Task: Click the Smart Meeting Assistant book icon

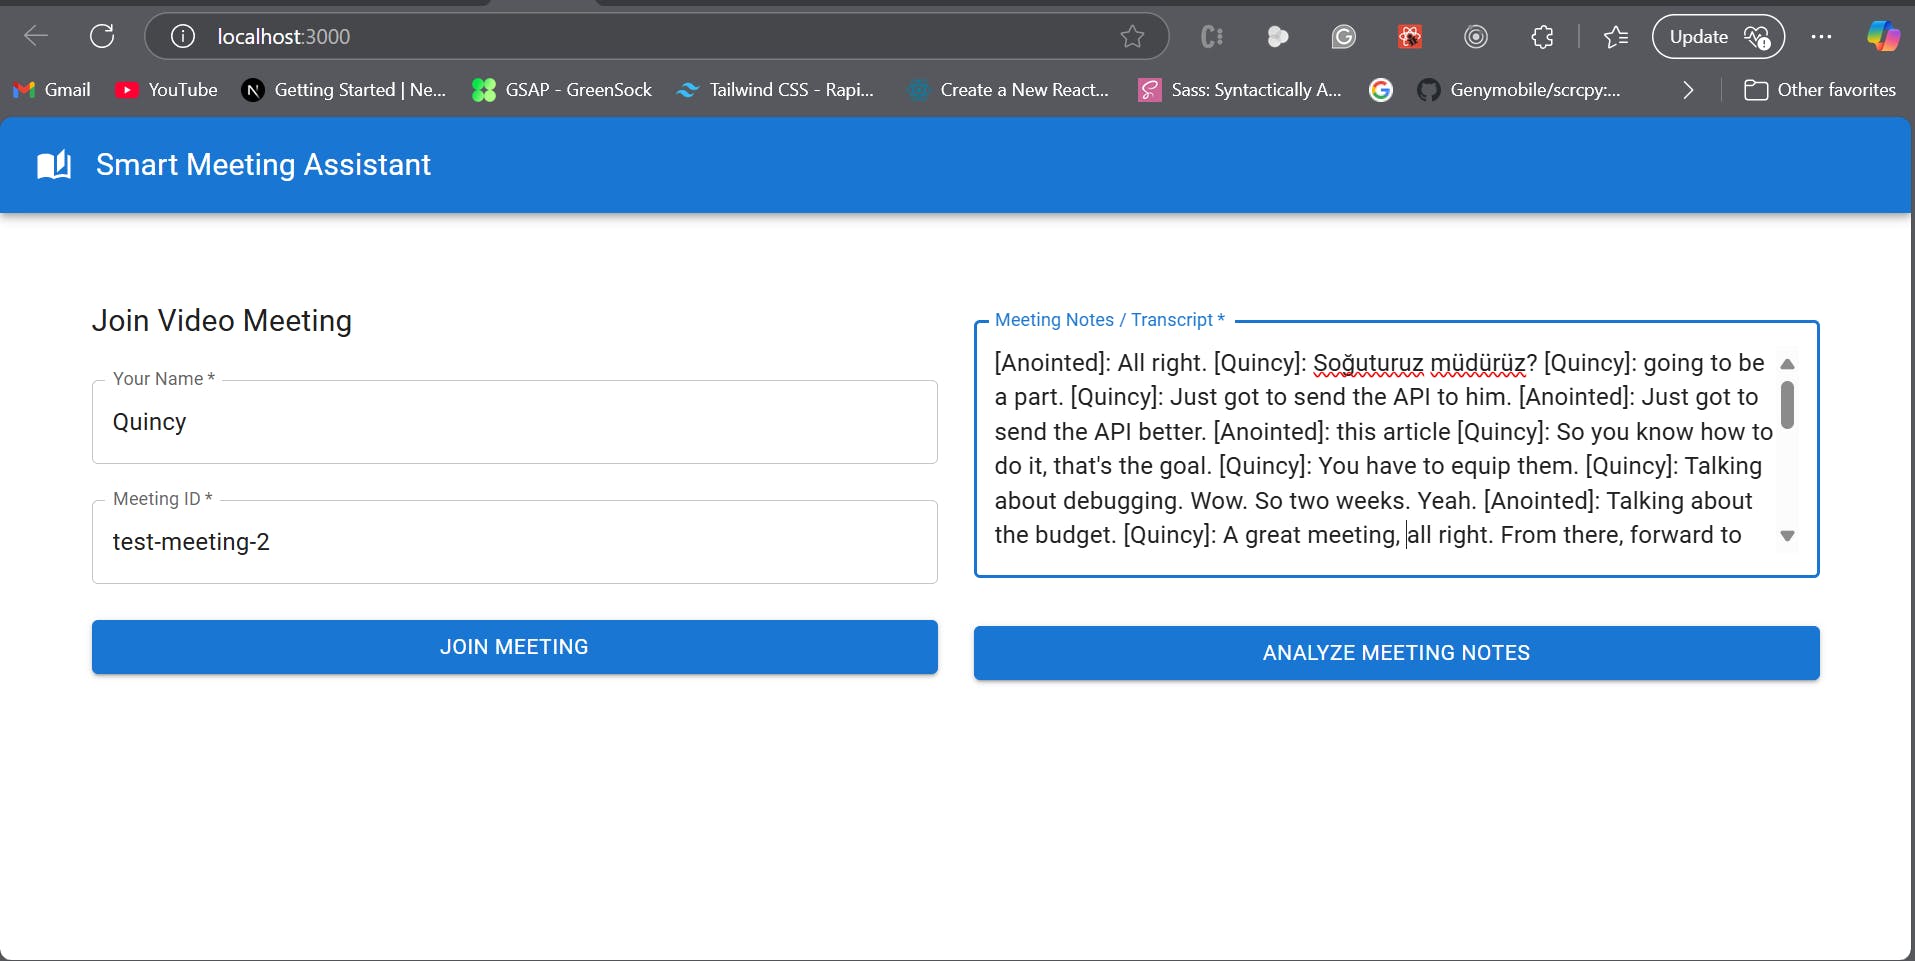Action: 54,165
